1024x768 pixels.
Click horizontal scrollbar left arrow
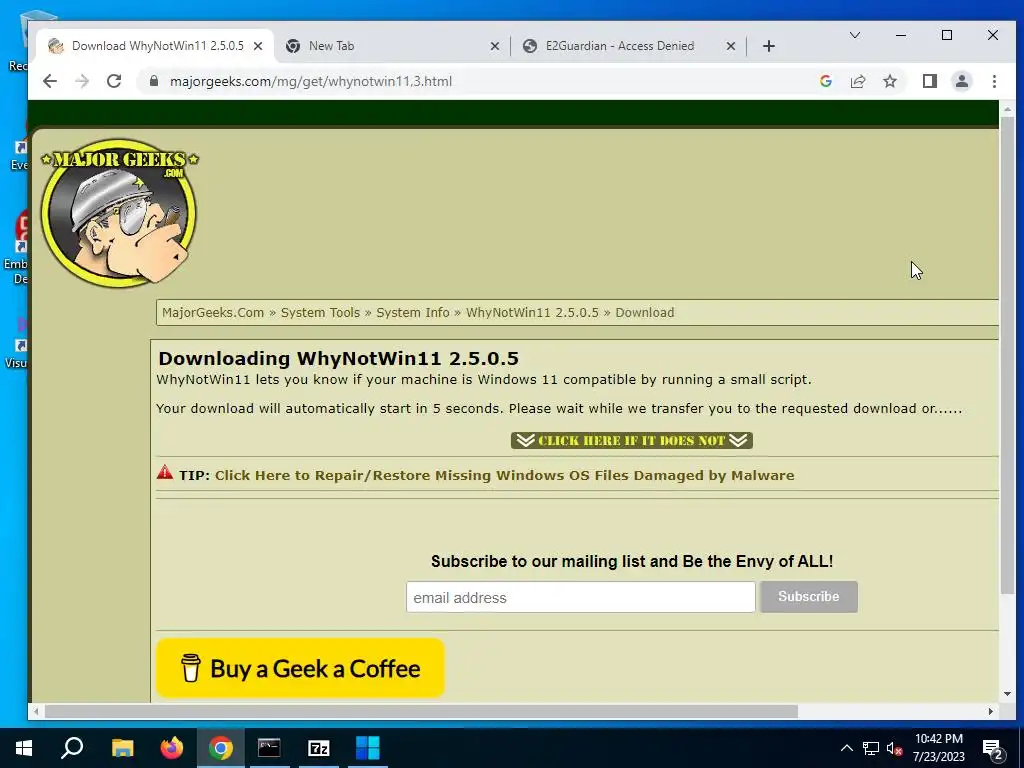[x=36, y=711]
